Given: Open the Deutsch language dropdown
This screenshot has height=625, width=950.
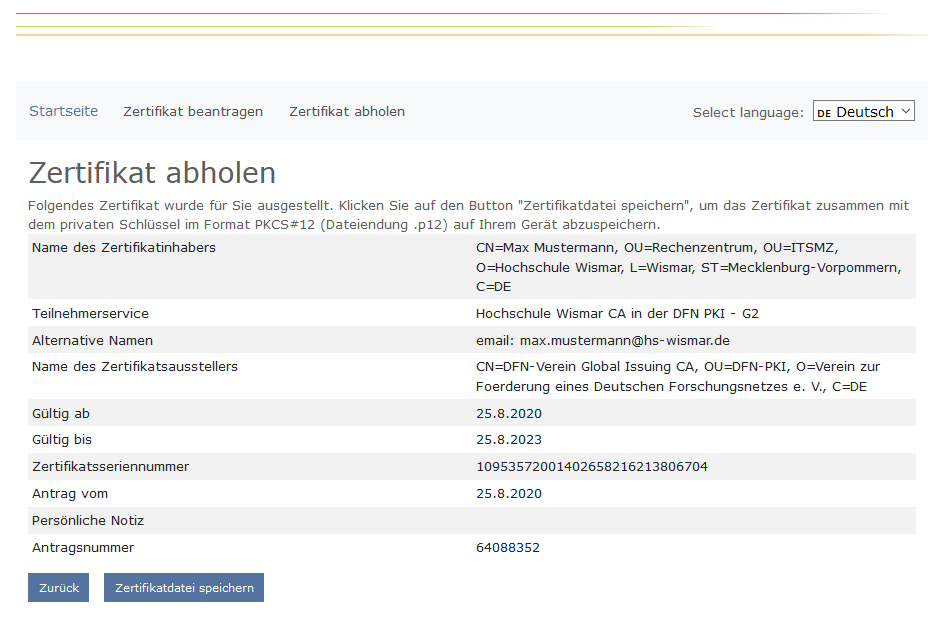Looking at the screenshot, I should coord(863,111).
